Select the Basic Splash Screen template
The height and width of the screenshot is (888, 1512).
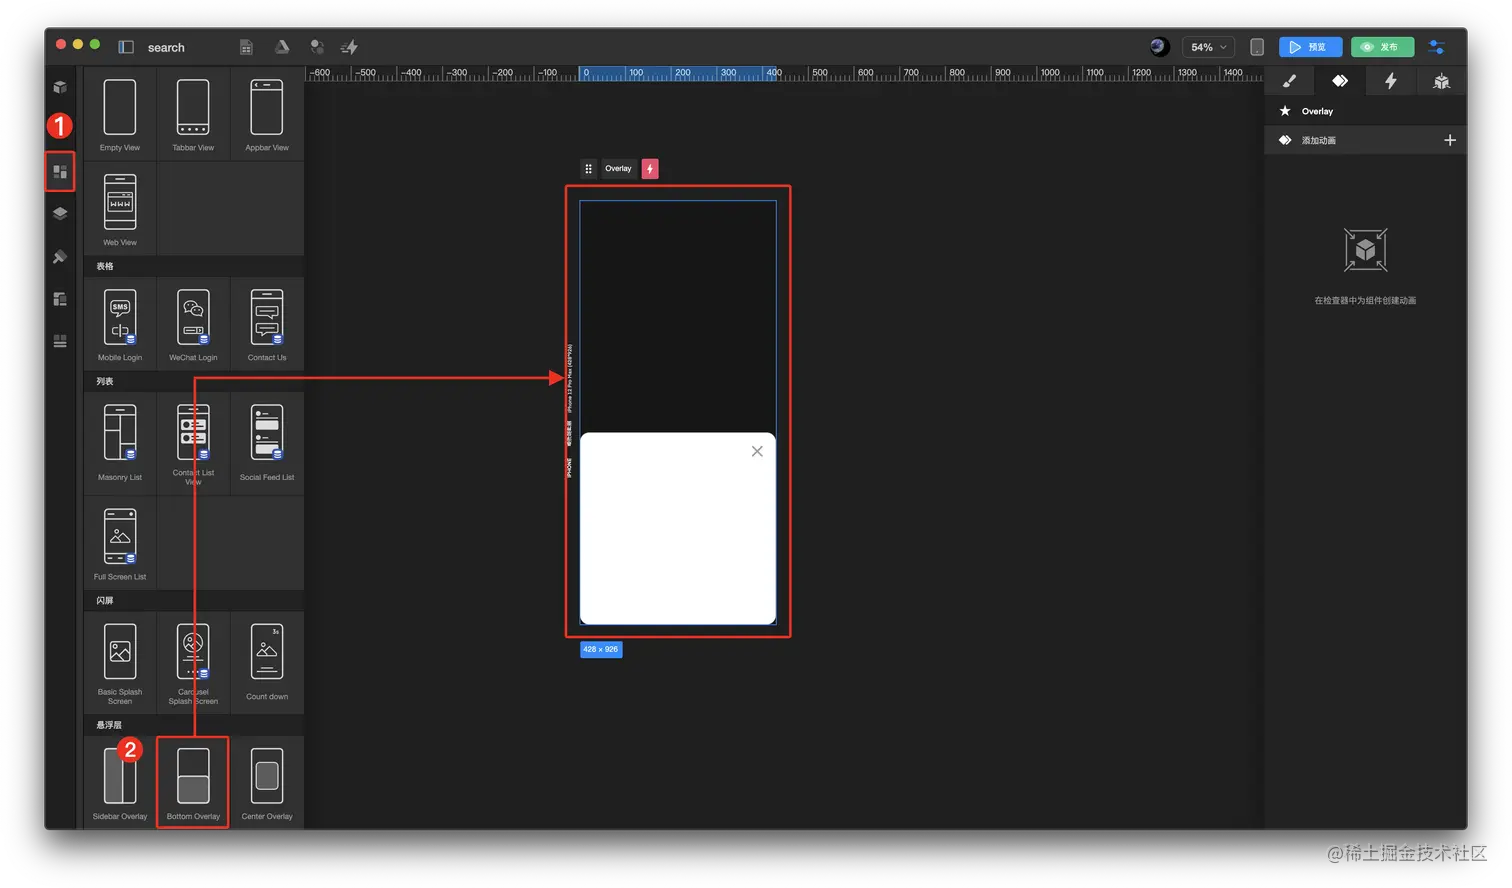(x=120, y=661)
